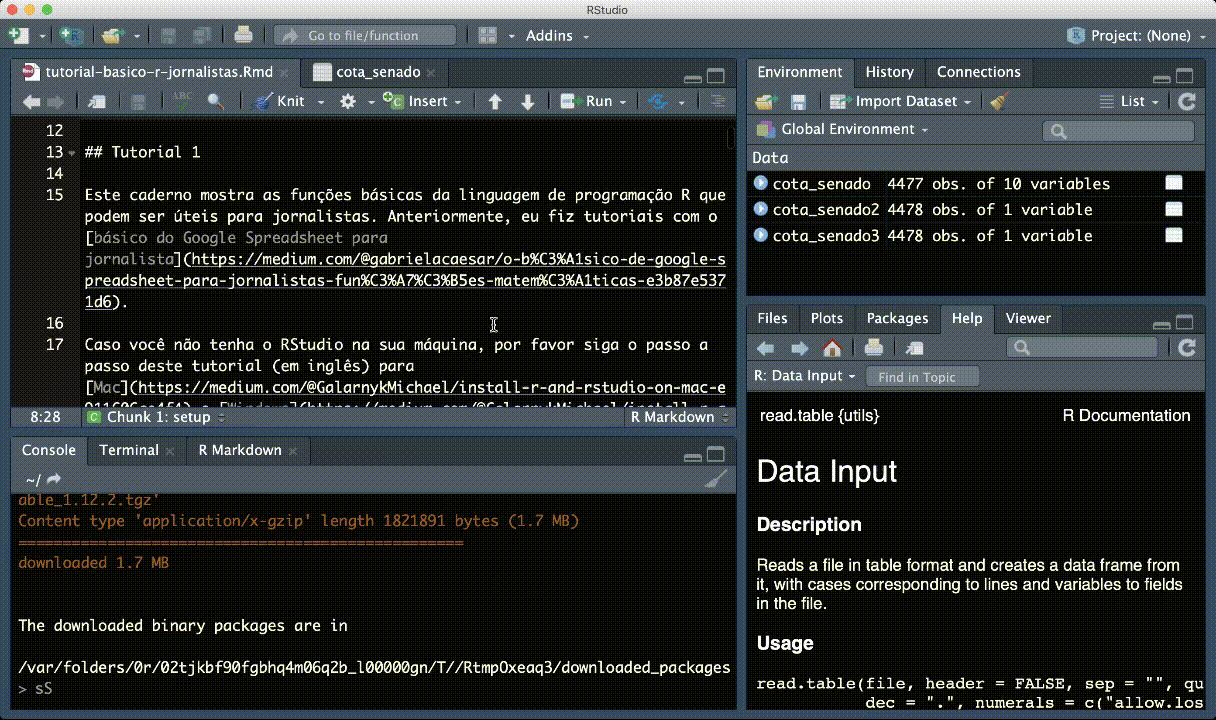Image resolution: width=1216 pixels, height=720 pixels.
Task: Expand the cota_senado2 data entry
Action: 761,209
